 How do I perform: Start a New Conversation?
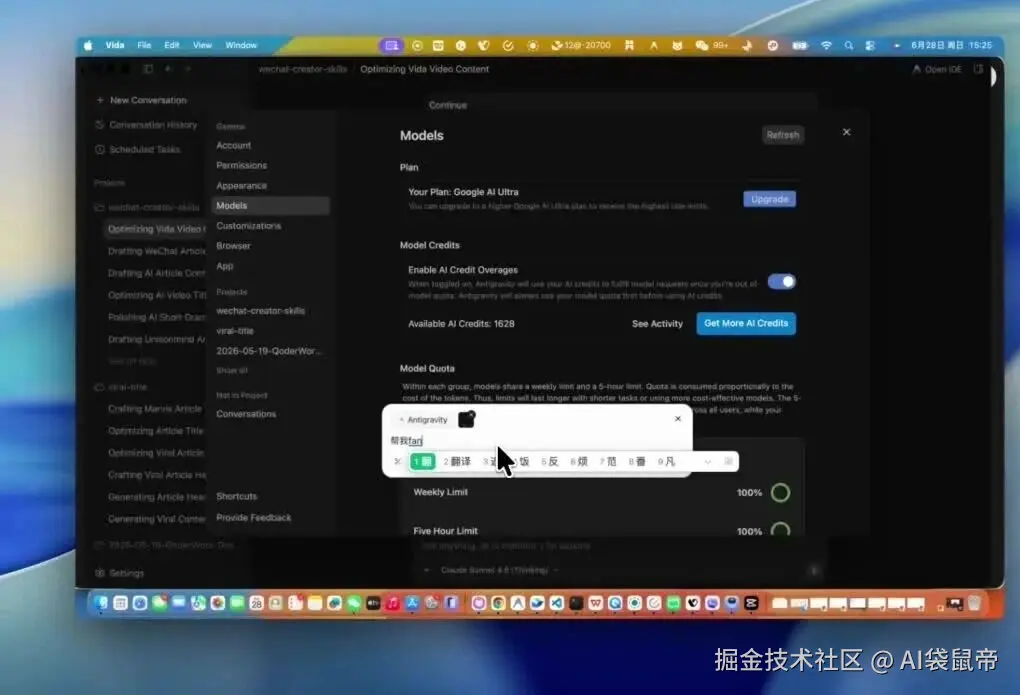point(141,100)
